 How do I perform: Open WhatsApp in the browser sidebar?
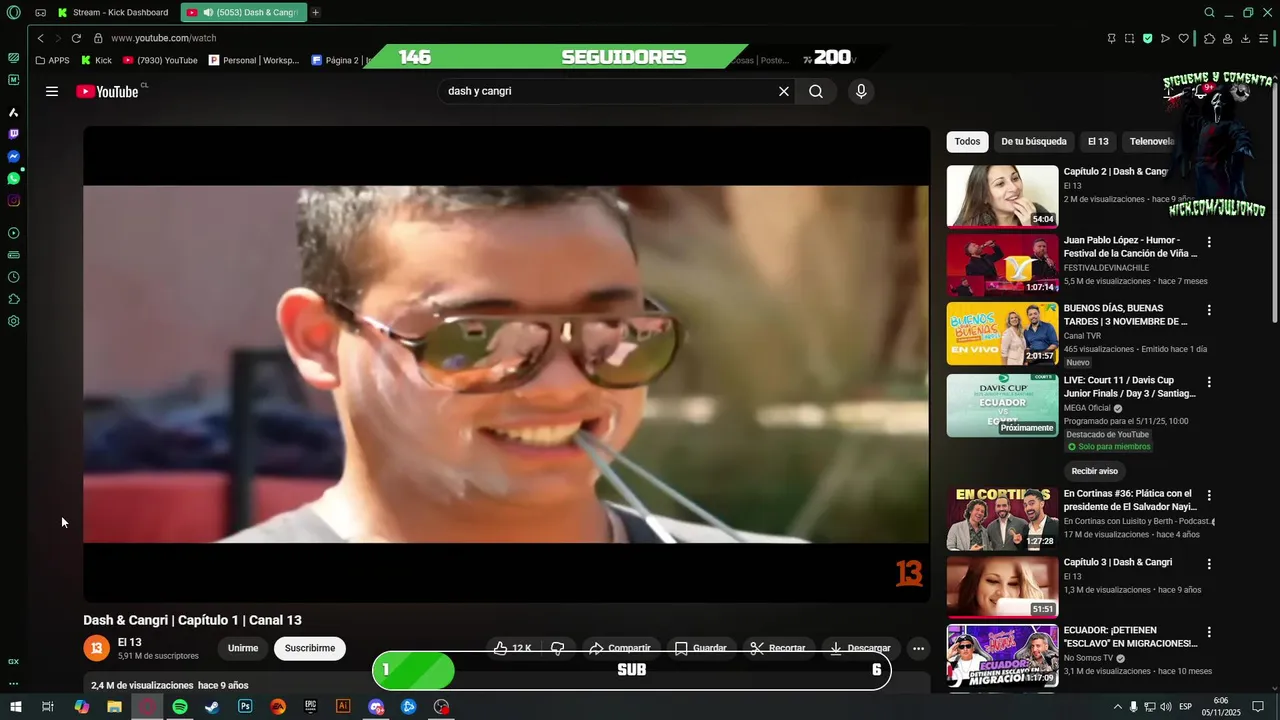click(13, 178)
